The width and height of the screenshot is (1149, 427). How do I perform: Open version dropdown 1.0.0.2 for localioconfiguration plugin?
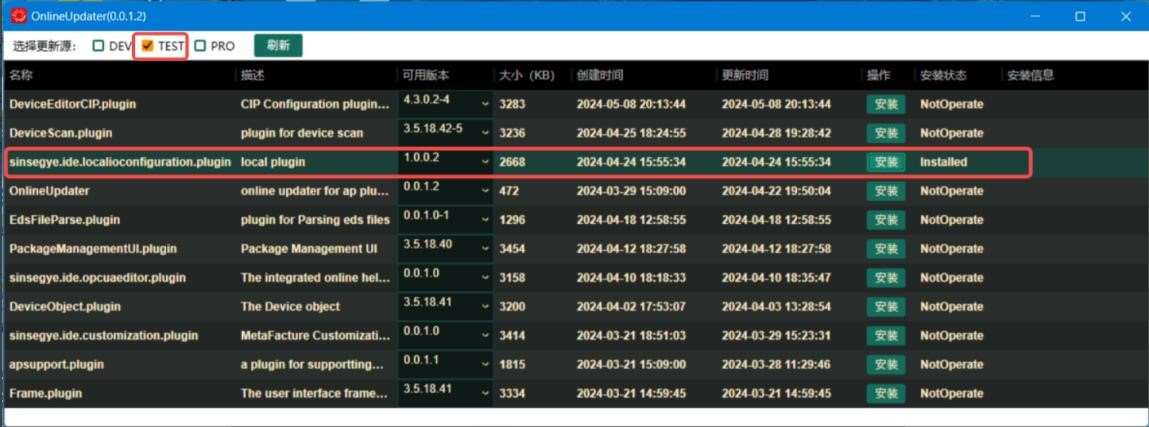point(446,162)
